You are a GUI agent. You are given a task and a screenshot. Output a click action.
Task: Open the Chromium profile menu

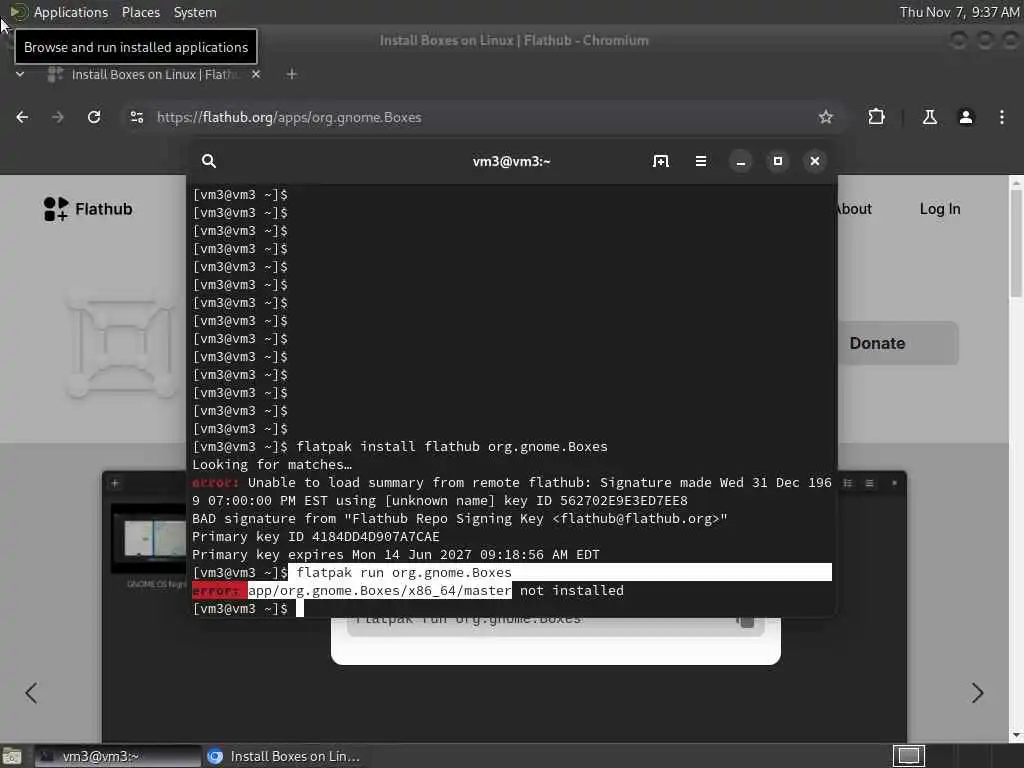[x=966, y=117]
